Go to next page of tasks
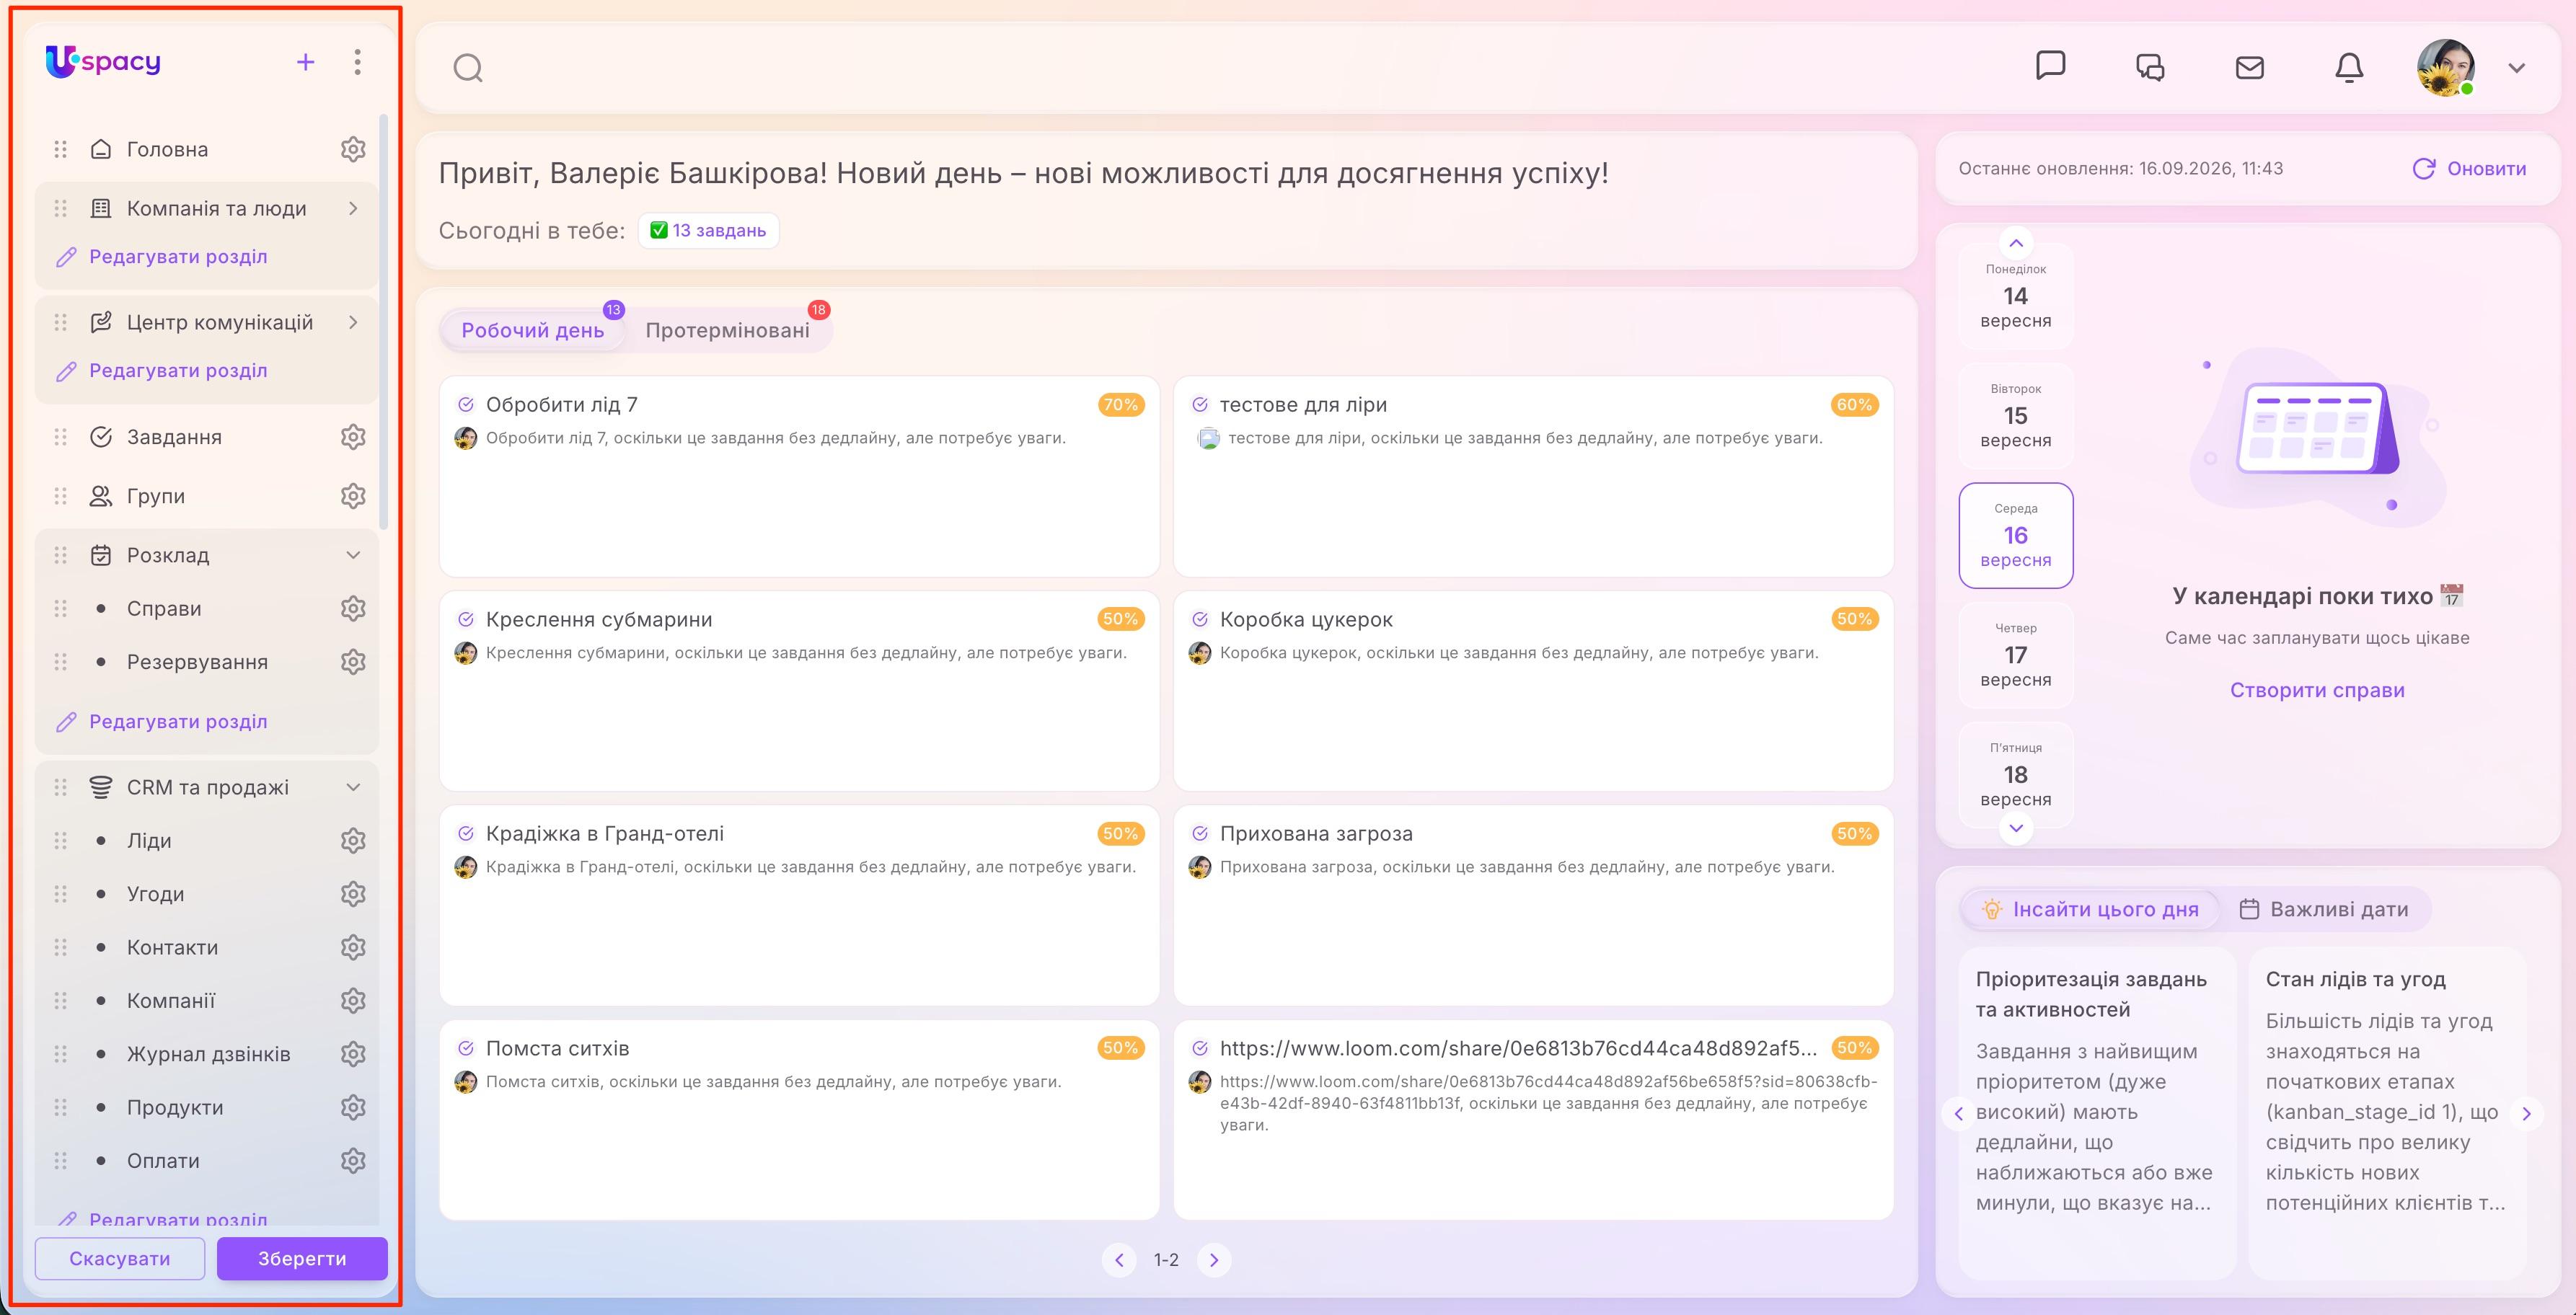 click(x=1214, y=1260)
